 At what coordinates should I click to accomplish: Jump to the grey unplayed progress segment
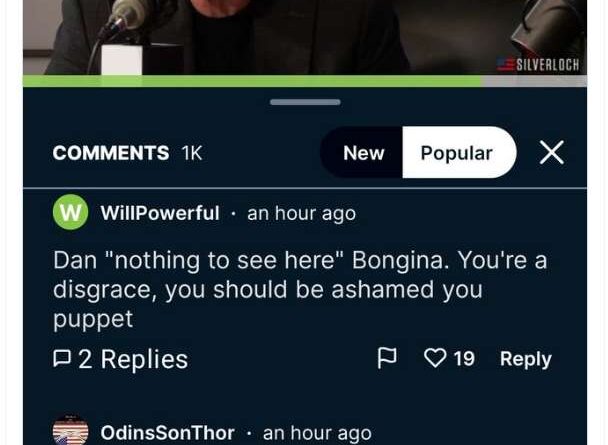534,81
